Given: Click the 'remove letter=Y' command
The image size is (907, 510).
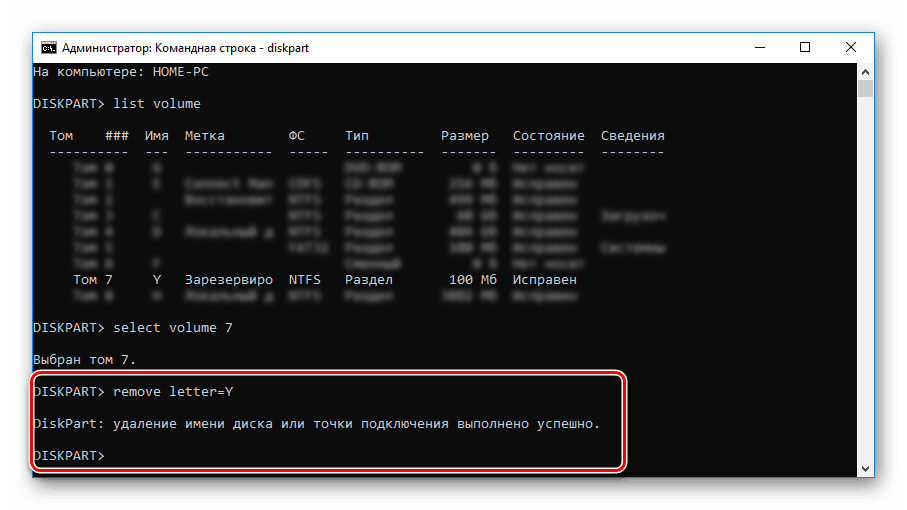Looking at the screenshot, I should (x=173, y=392).
